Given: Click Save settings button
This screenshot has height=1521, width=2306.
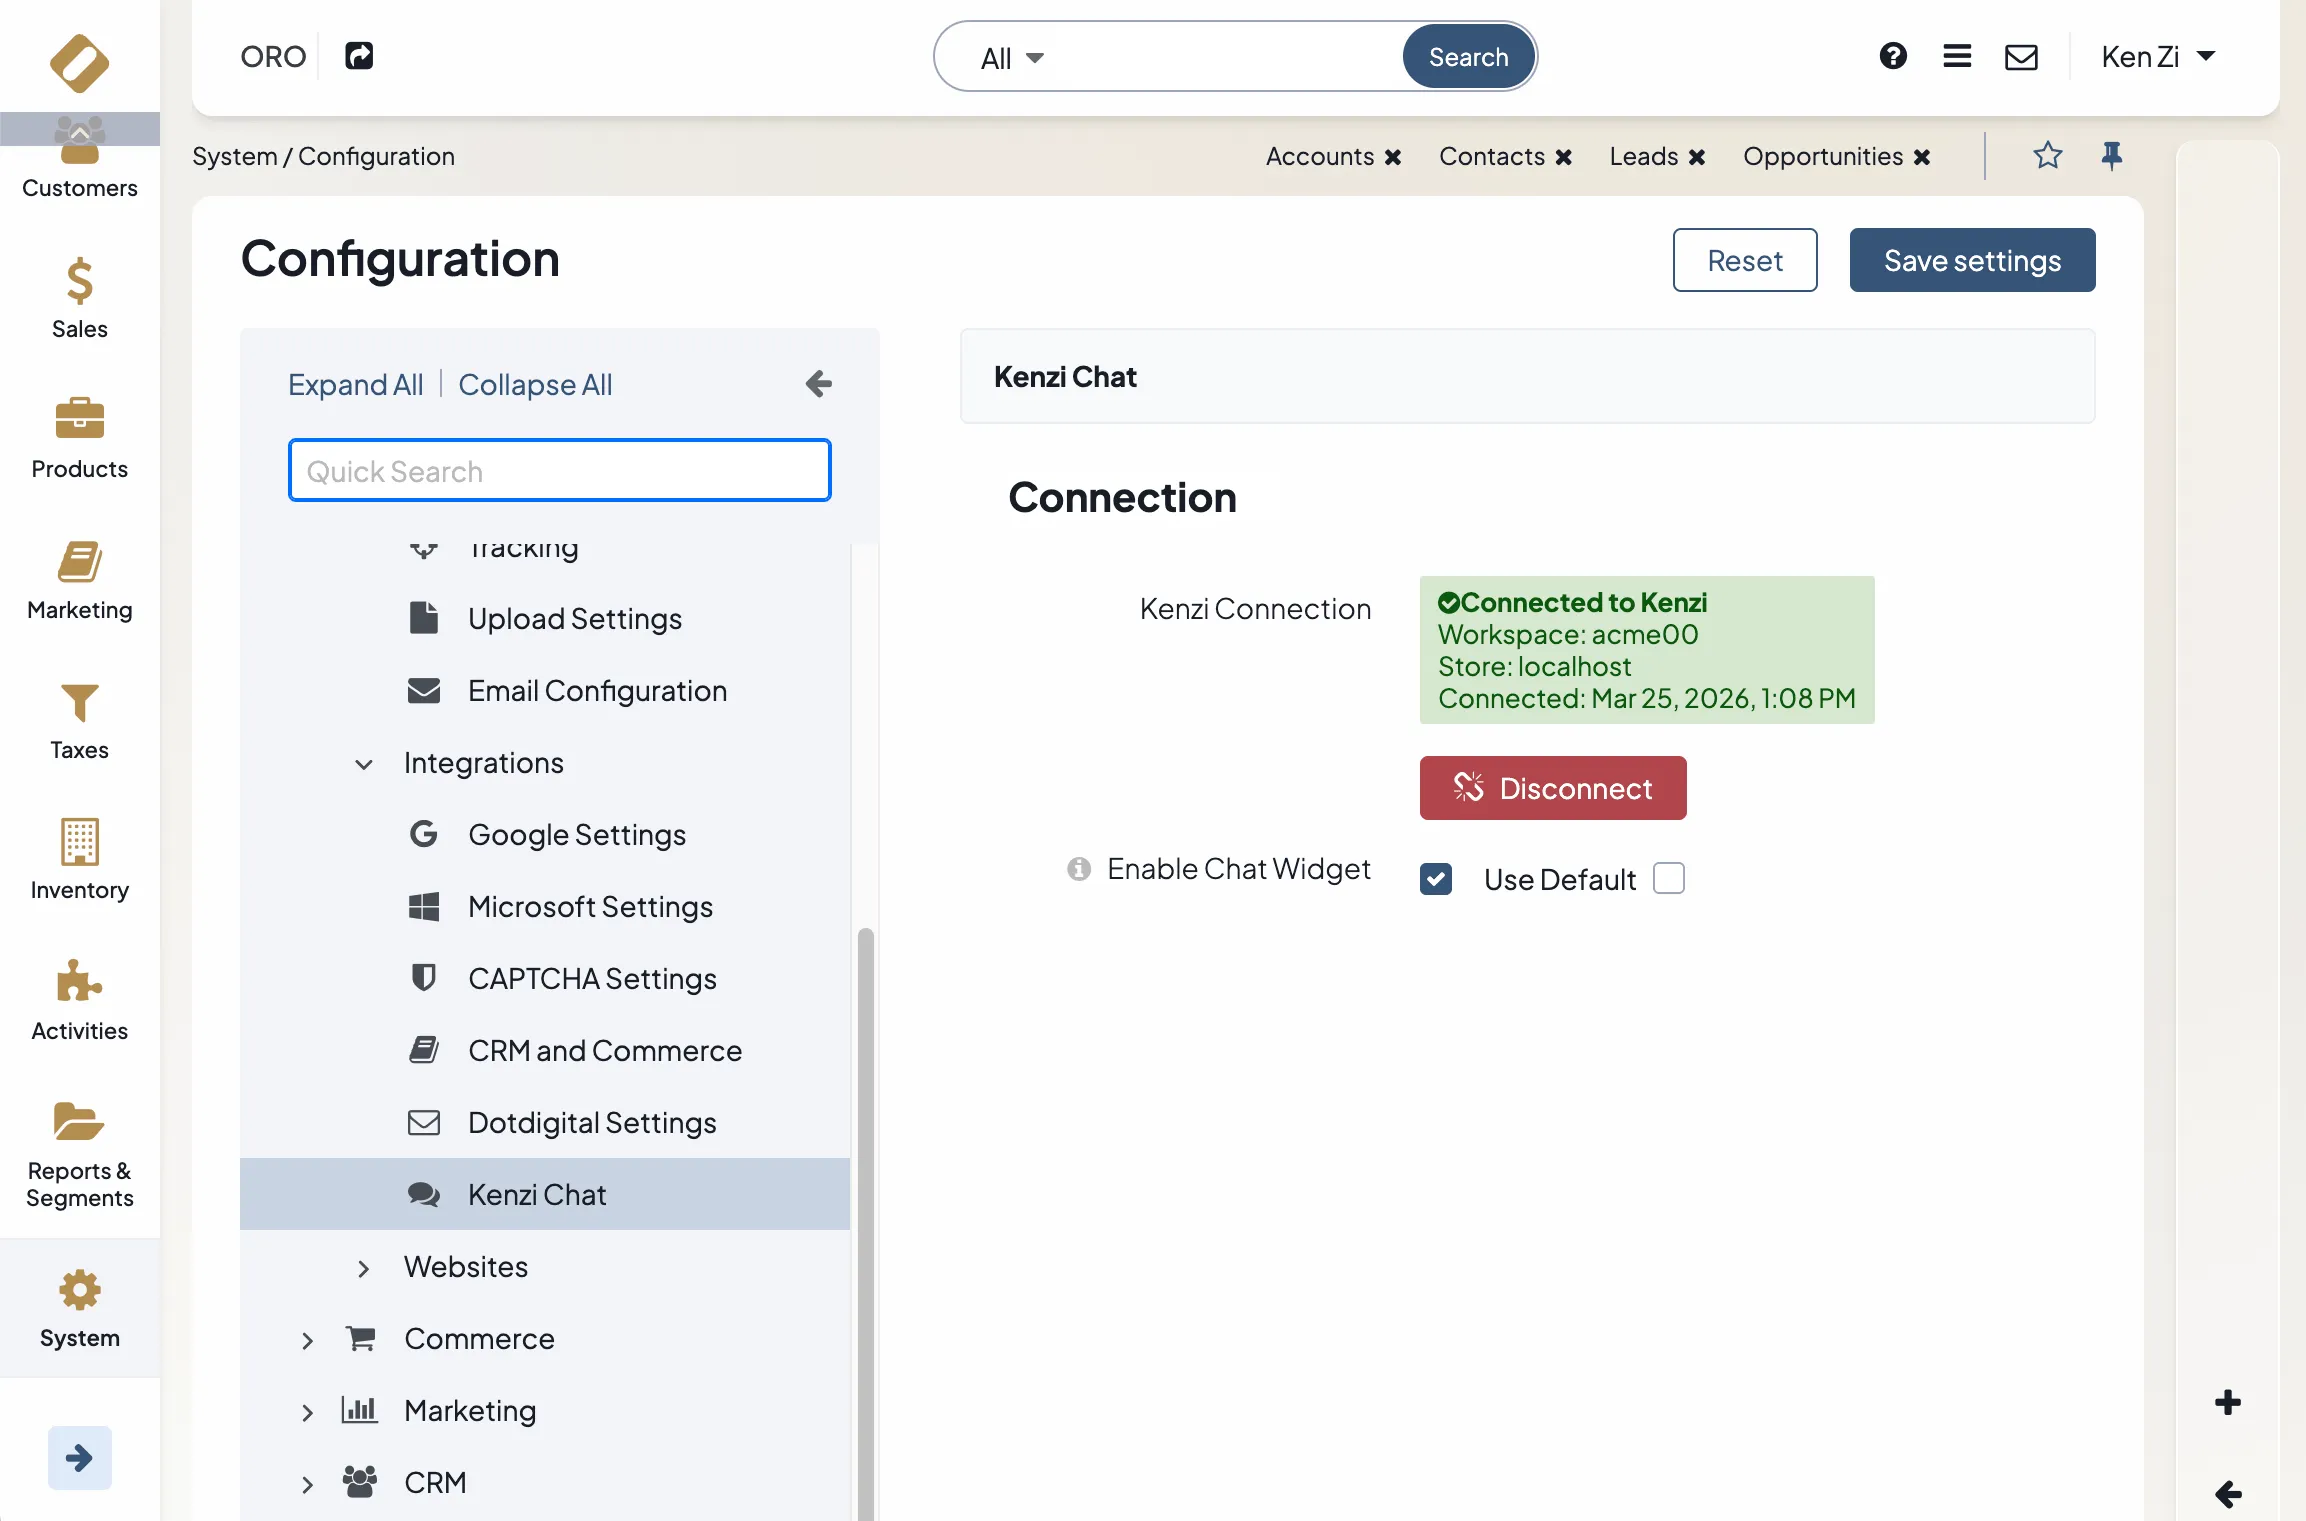Looking at the screenshot, I should point(1972,260).
